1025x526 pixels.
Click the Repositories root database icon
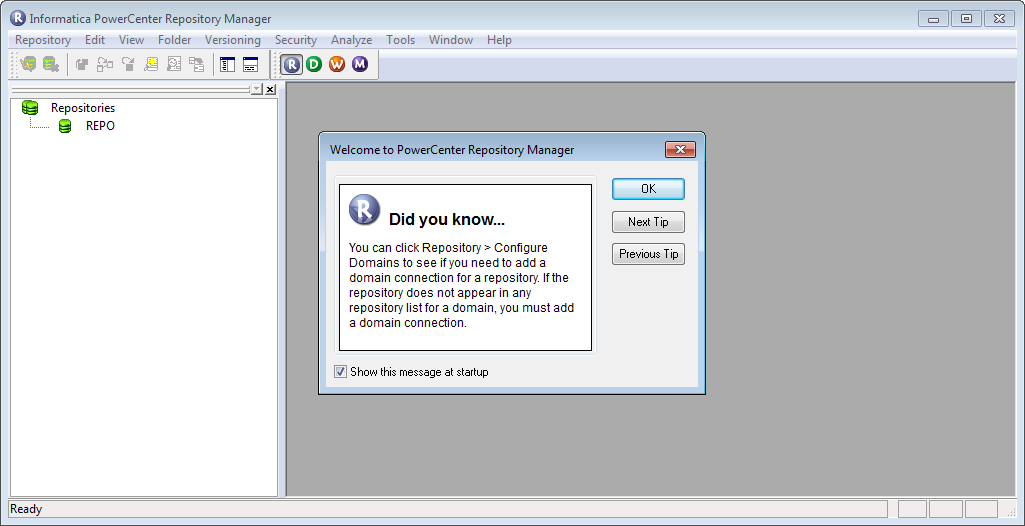[x=30, y=108]
